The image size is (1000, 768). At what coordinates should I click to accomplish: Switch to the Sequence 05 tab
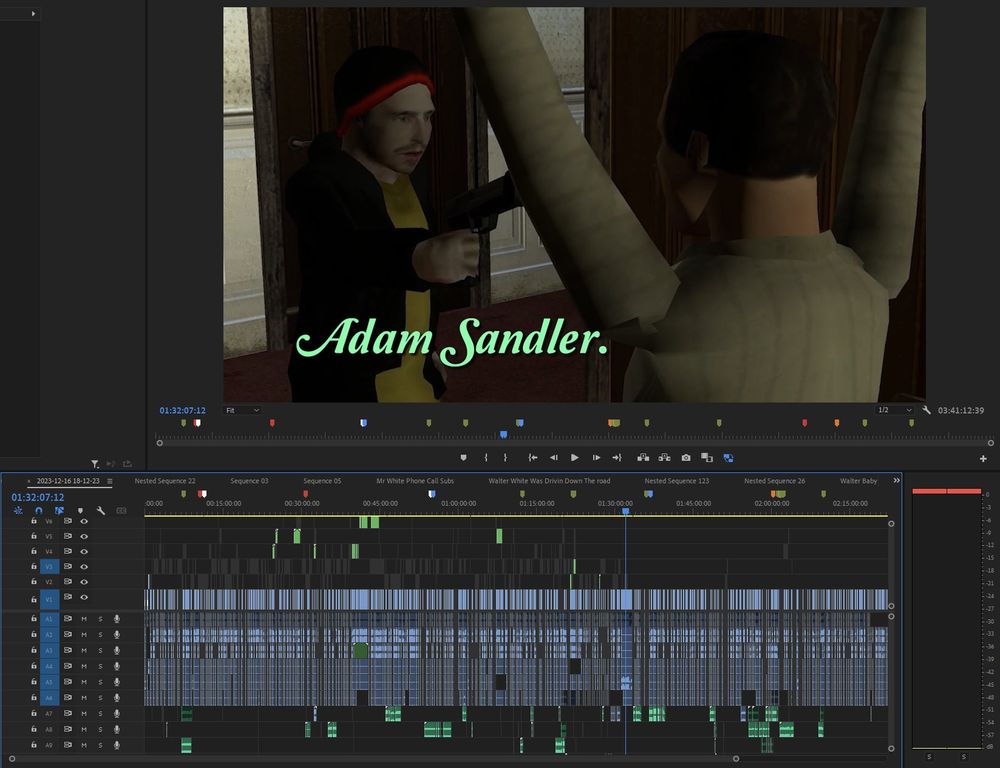tap(322, 481)
